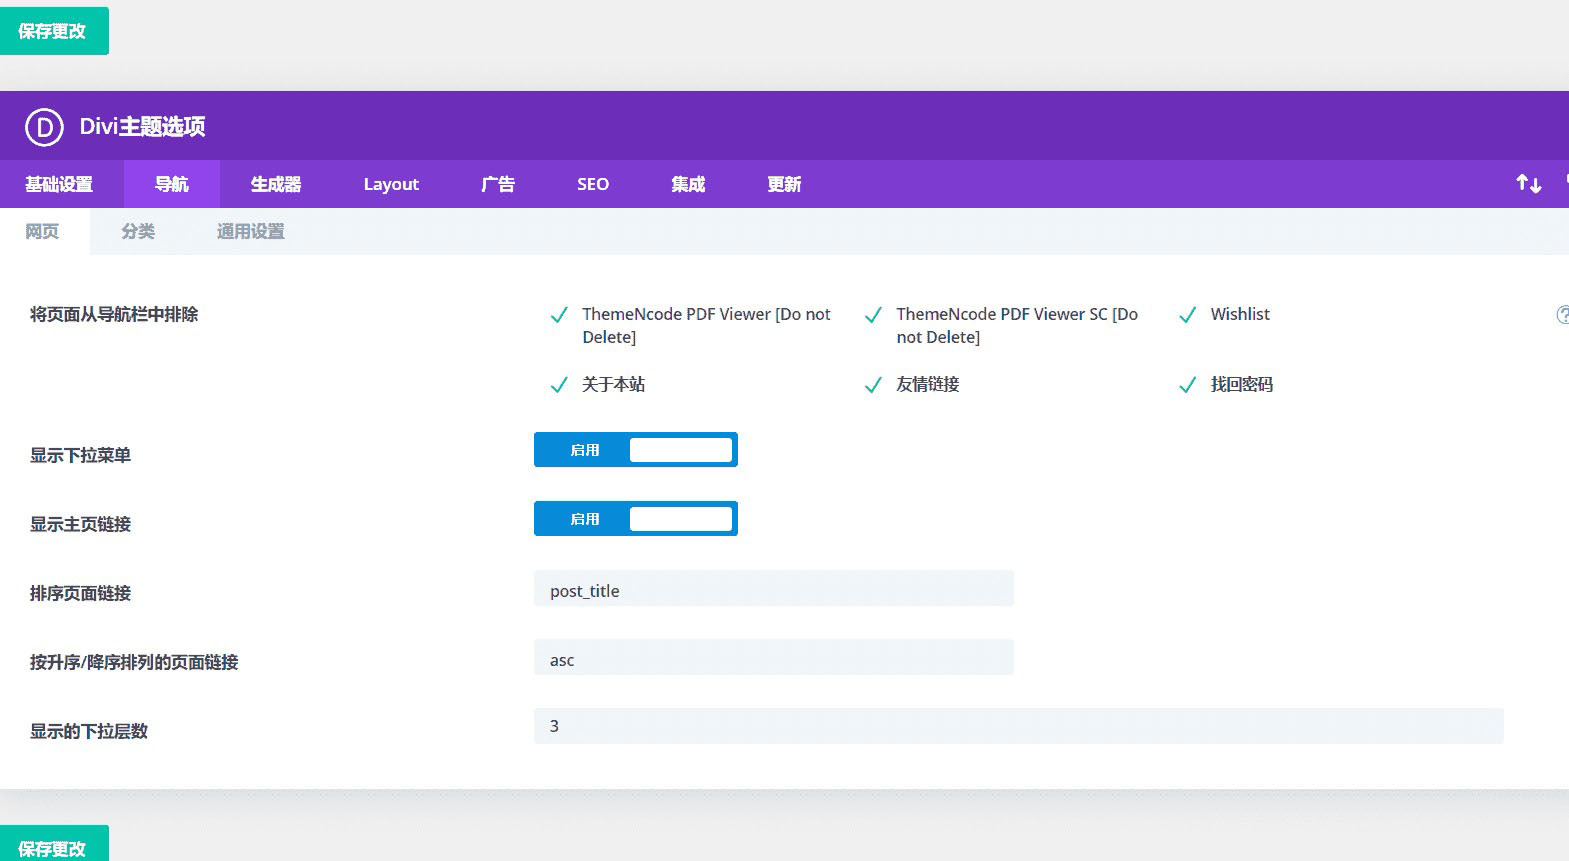This screenshot has width=1569, height=861.
Task: Open the Layout tab
Action: (391, 184)
